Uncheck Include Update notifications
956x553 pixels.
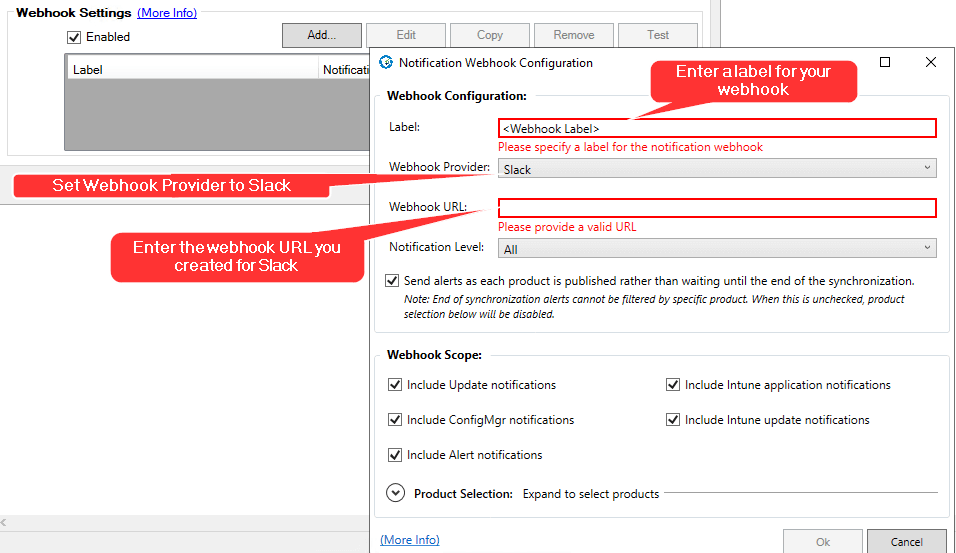[x=394, y=385]
